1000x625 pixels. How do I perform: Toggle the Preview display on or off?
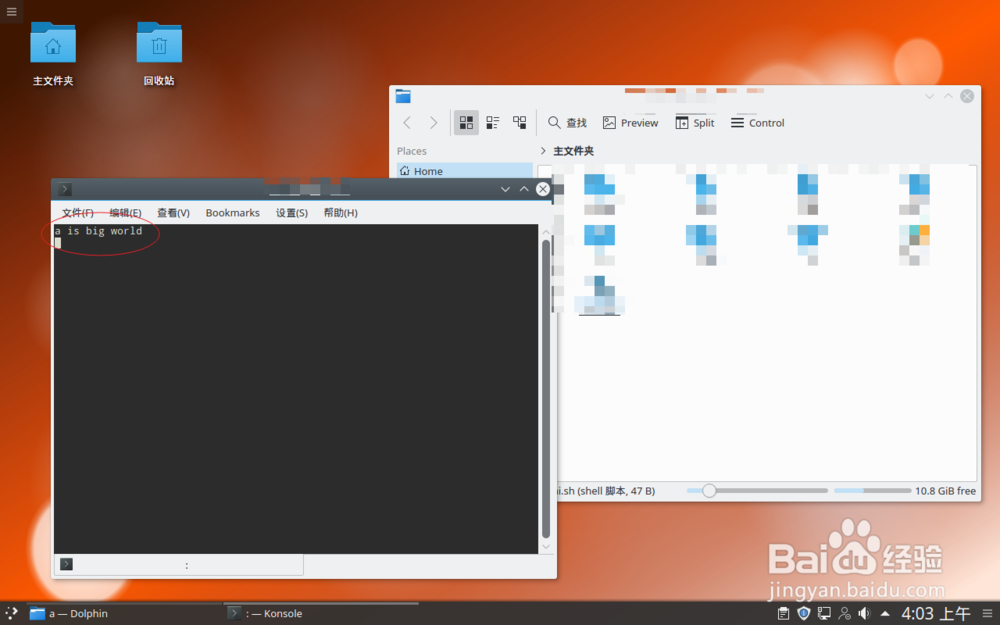click(630, 122)
